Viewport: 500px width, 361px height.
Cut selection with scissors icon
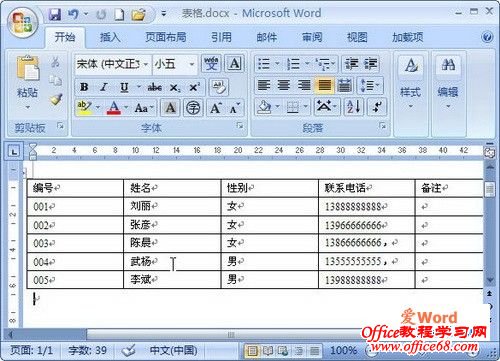point(55,62)
